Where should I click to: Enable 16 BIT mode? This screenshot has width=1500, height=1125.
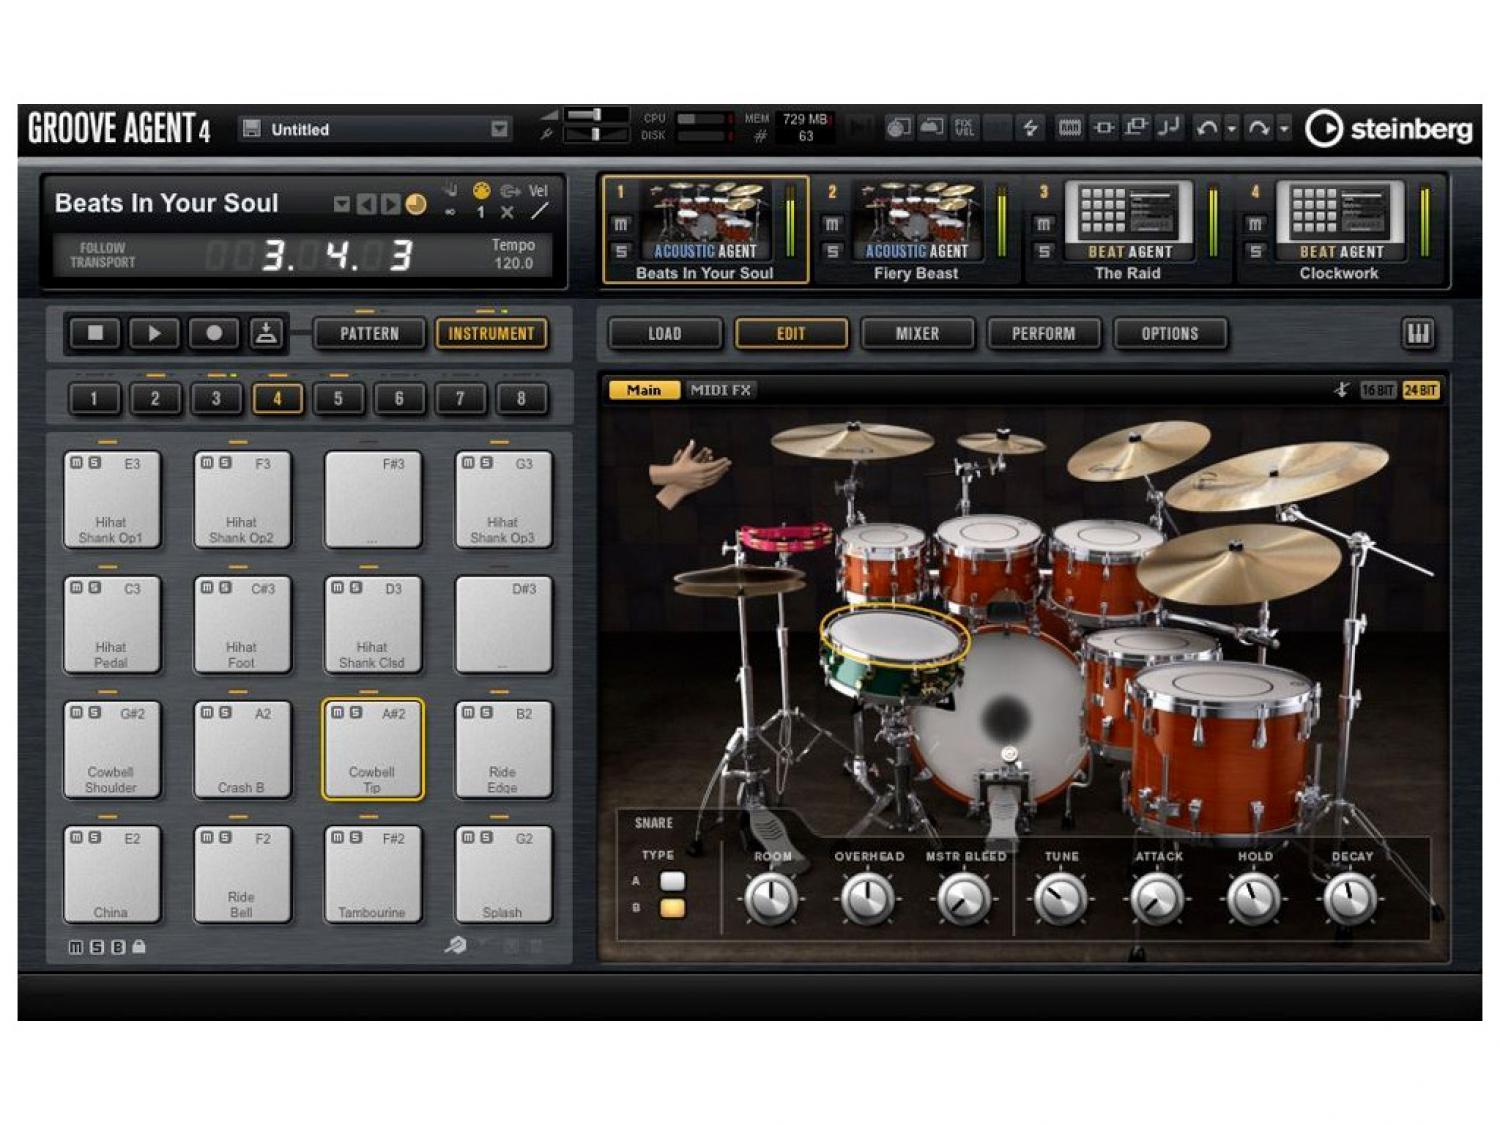tap(1377, 390)
